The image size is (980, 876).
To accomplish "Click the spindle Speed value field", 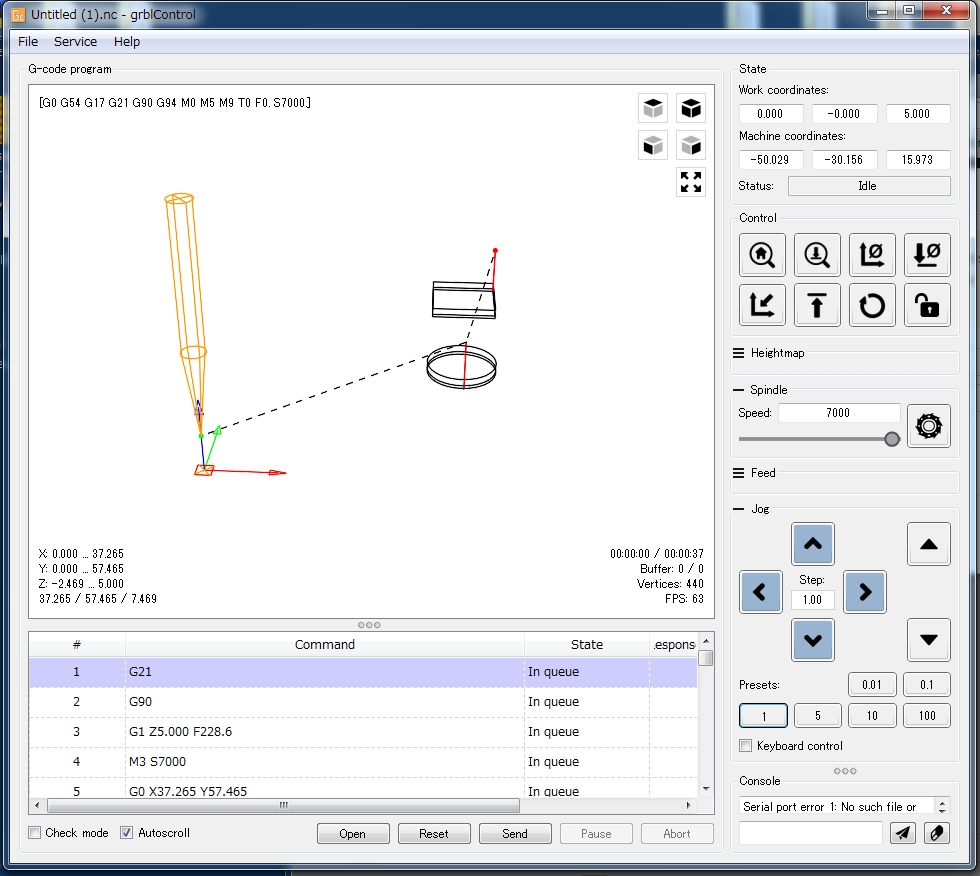I will coord(838,413).
